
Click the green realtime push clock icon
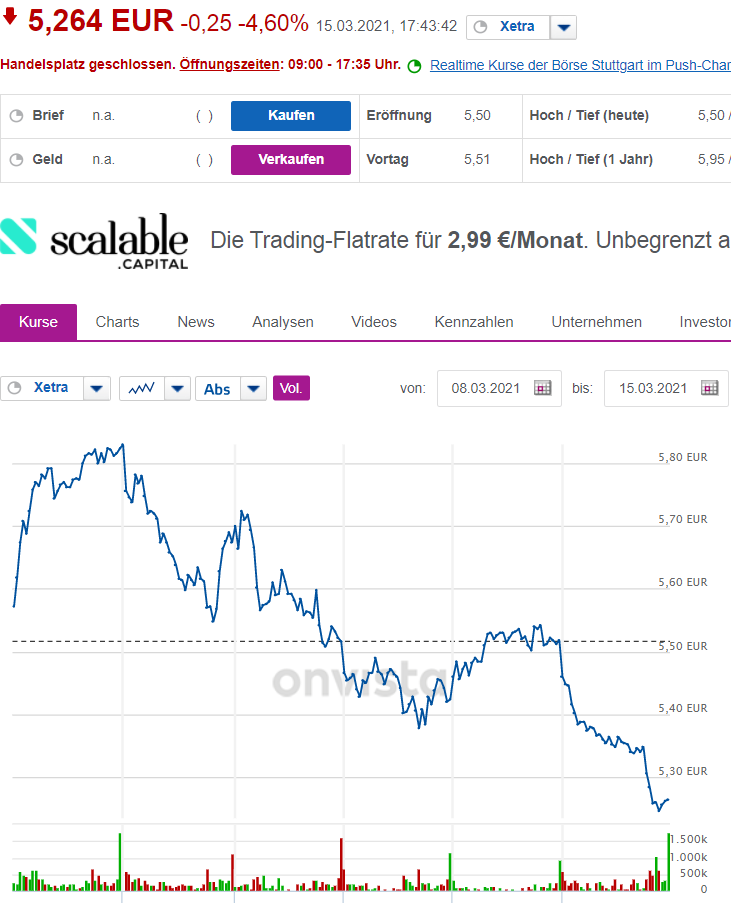point(416,66)
